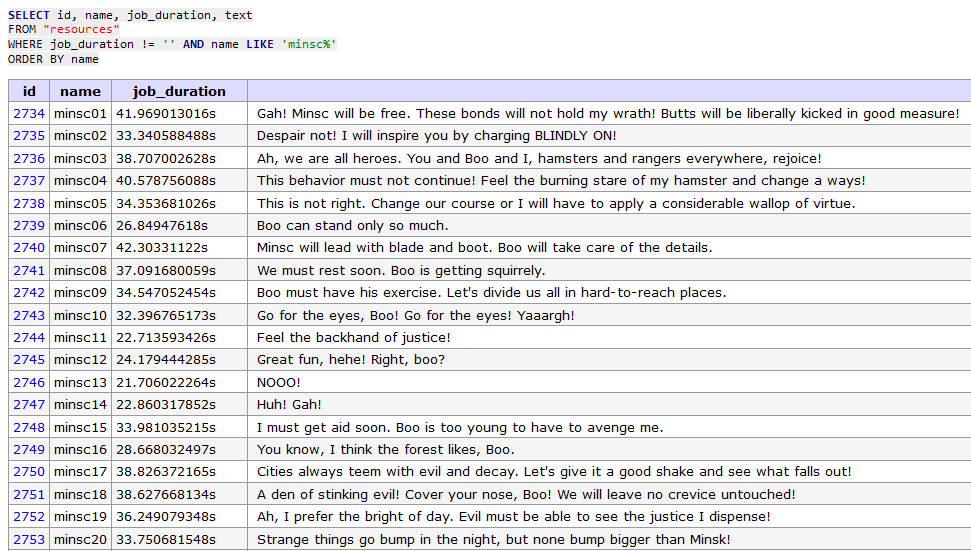971x551 pixels.
Task: Select name cell minsc17
Action: 81,472
